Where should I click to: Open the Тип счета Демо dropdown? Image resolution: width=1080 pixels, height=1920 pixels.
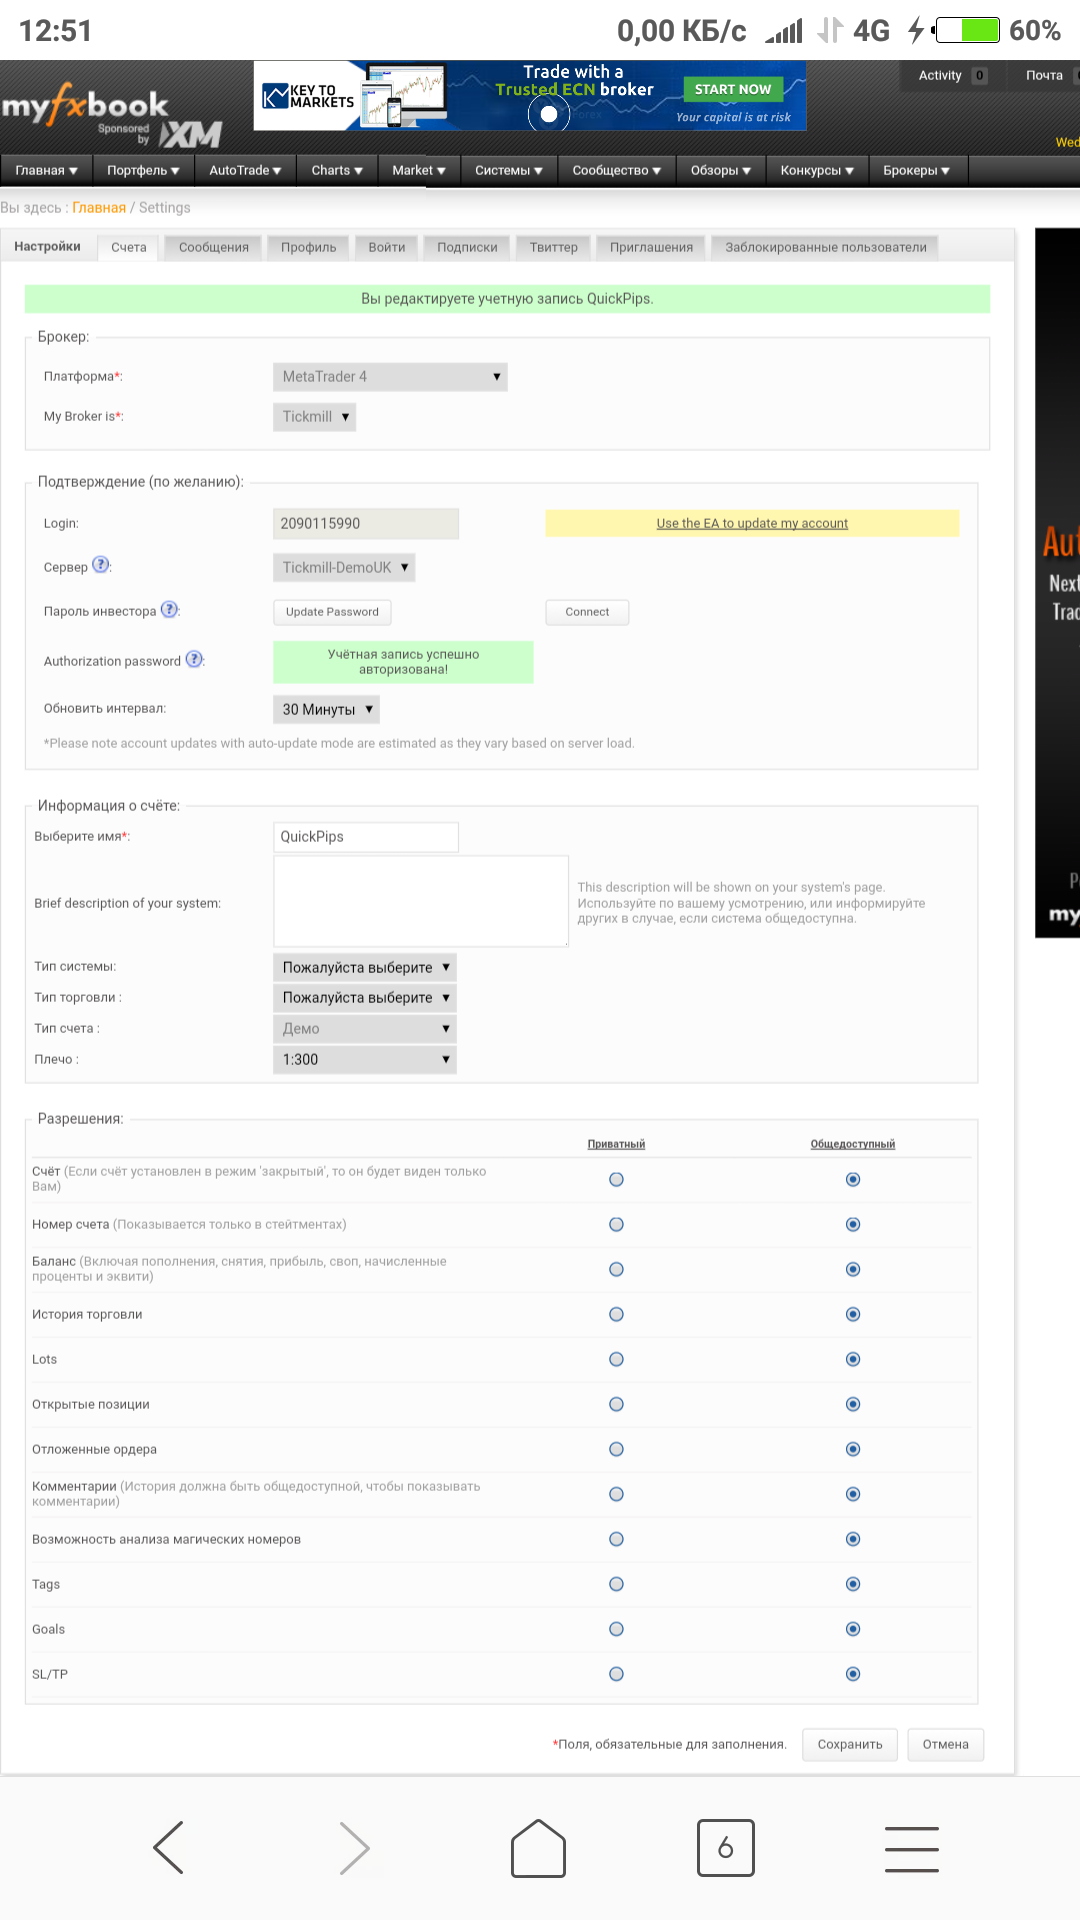(365, 1028)
